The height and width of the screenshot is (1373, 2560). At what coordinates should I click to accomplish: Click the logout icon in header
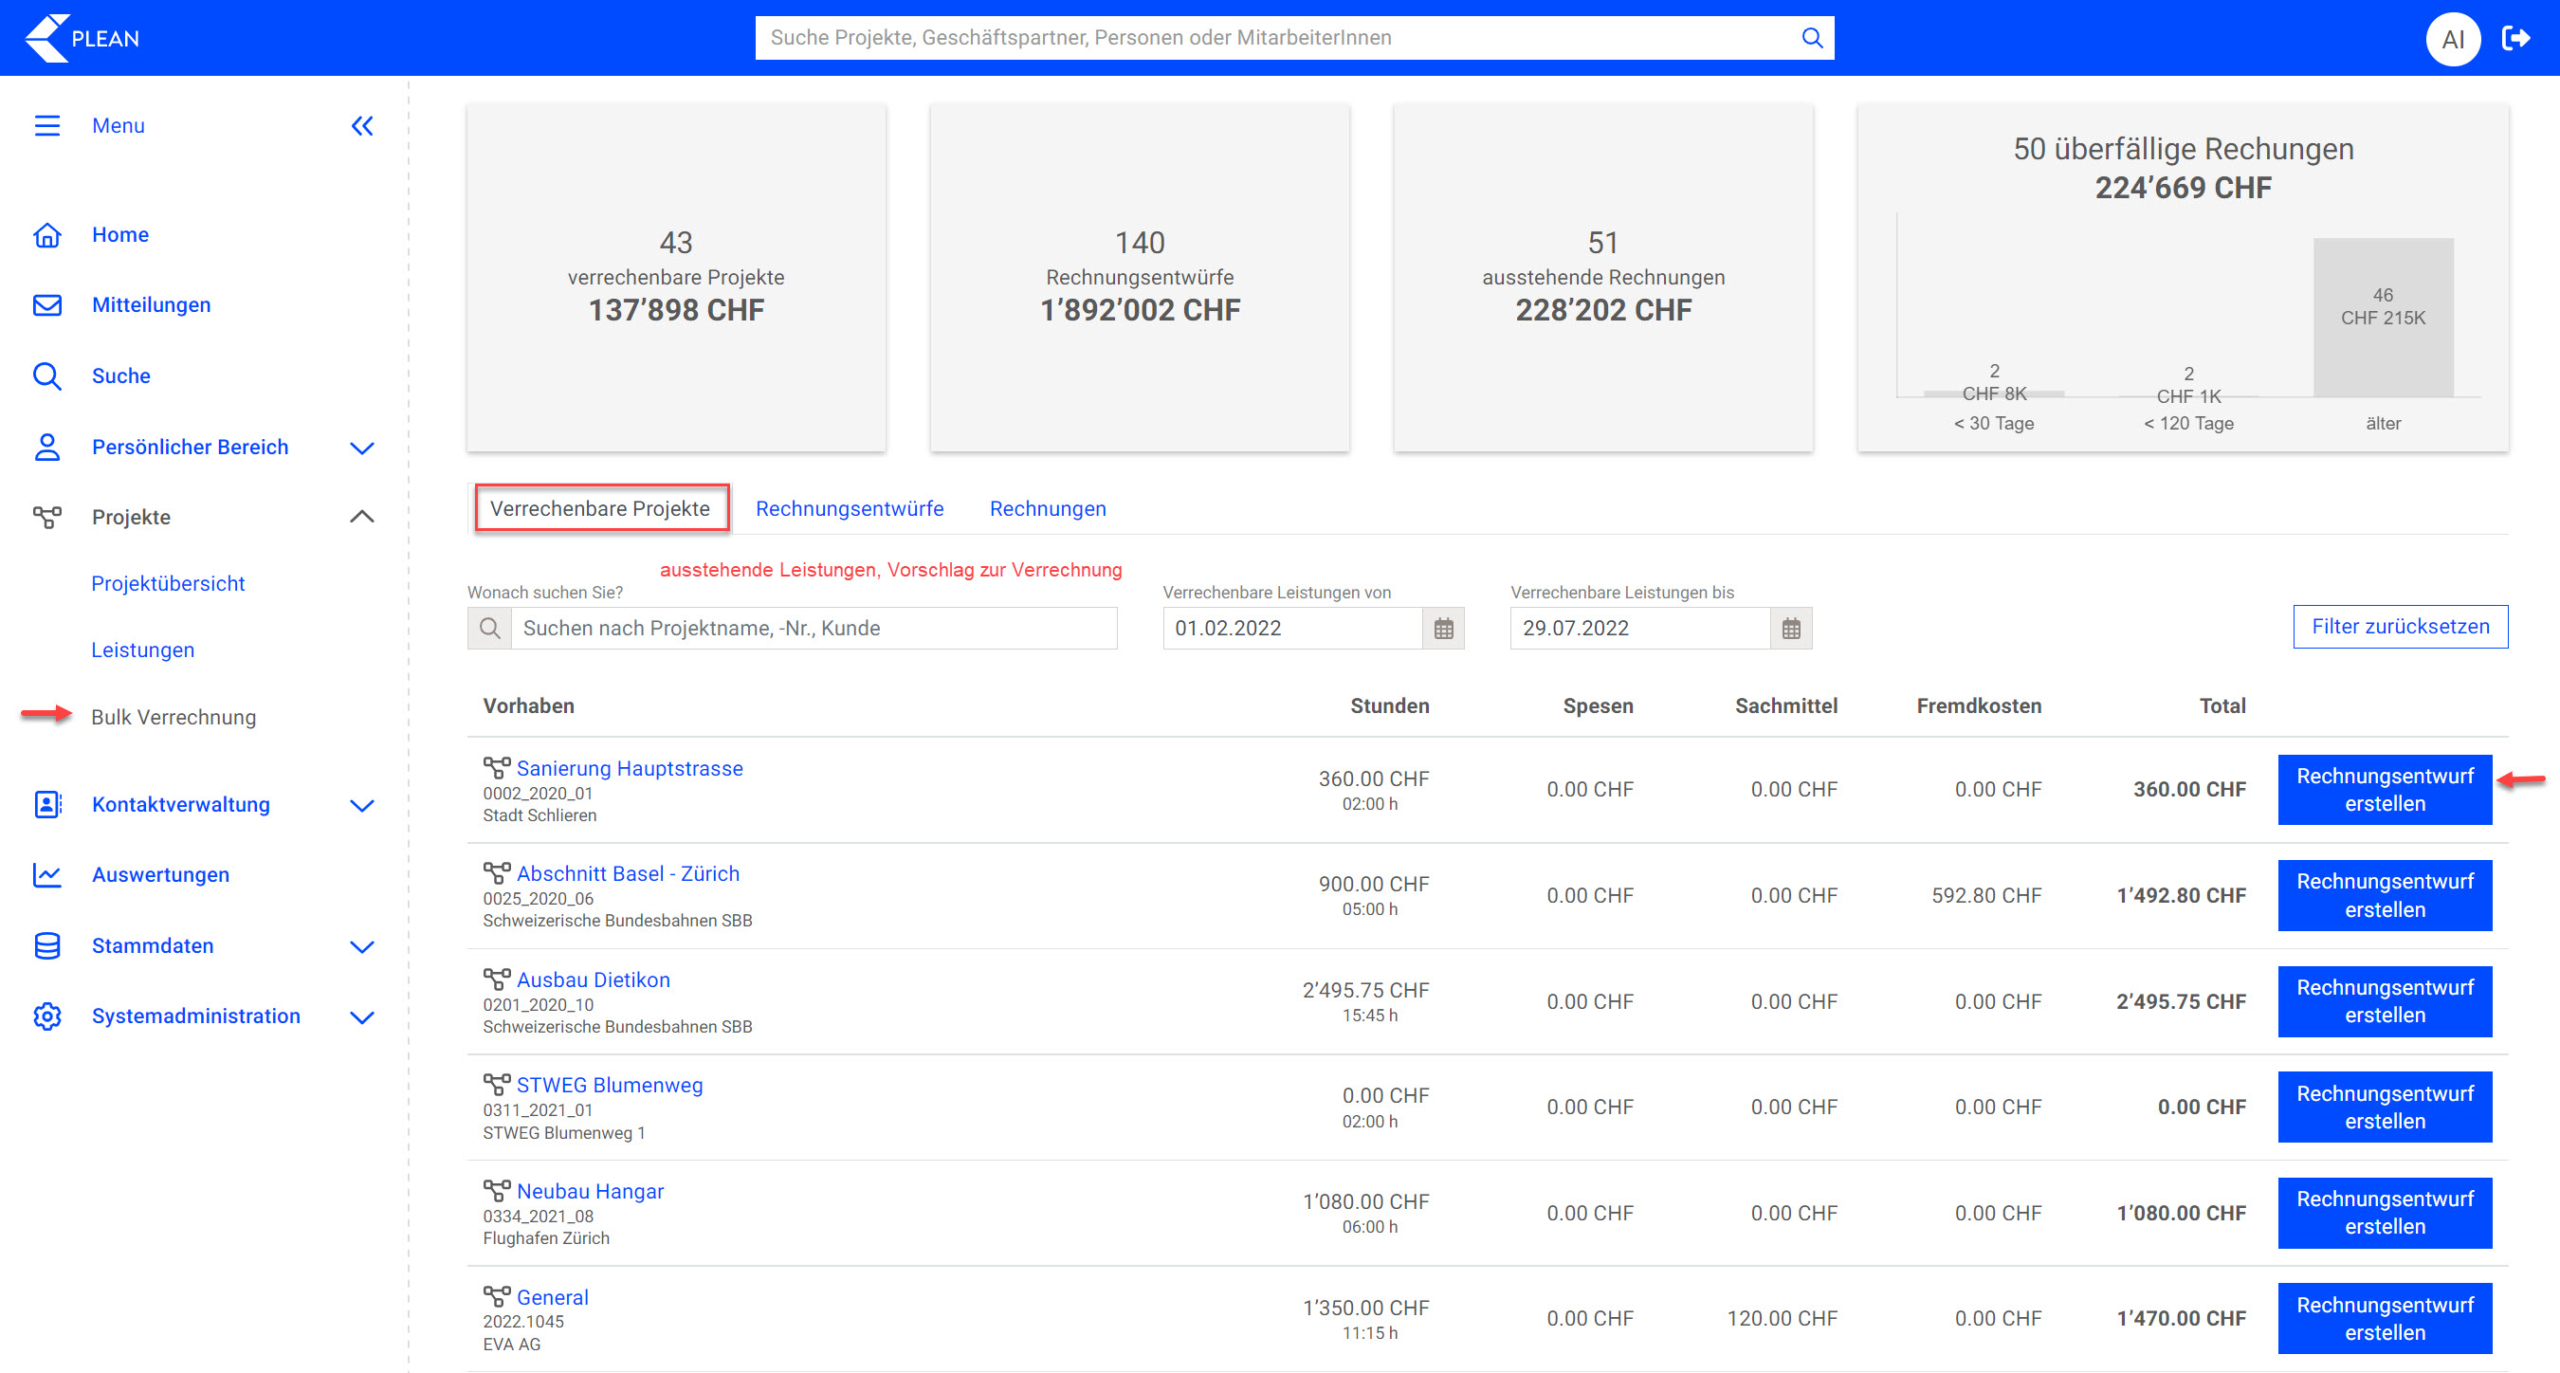(x=2516, y=38)
